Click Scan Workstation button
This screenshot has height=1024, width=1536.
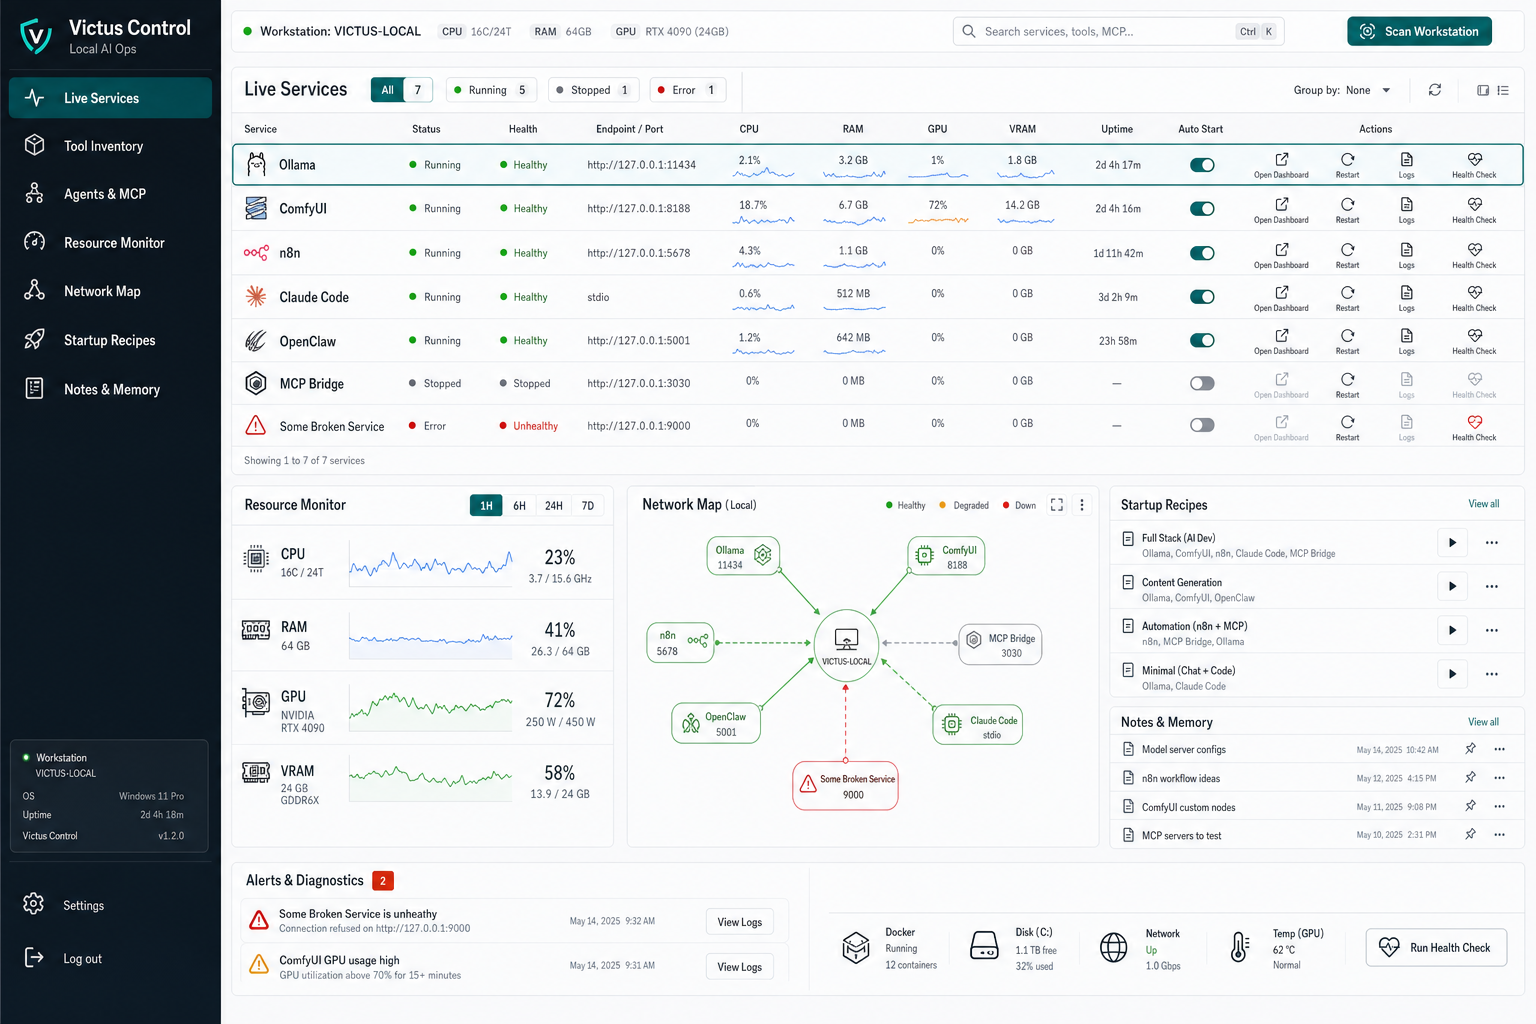tap(1419, 31)
